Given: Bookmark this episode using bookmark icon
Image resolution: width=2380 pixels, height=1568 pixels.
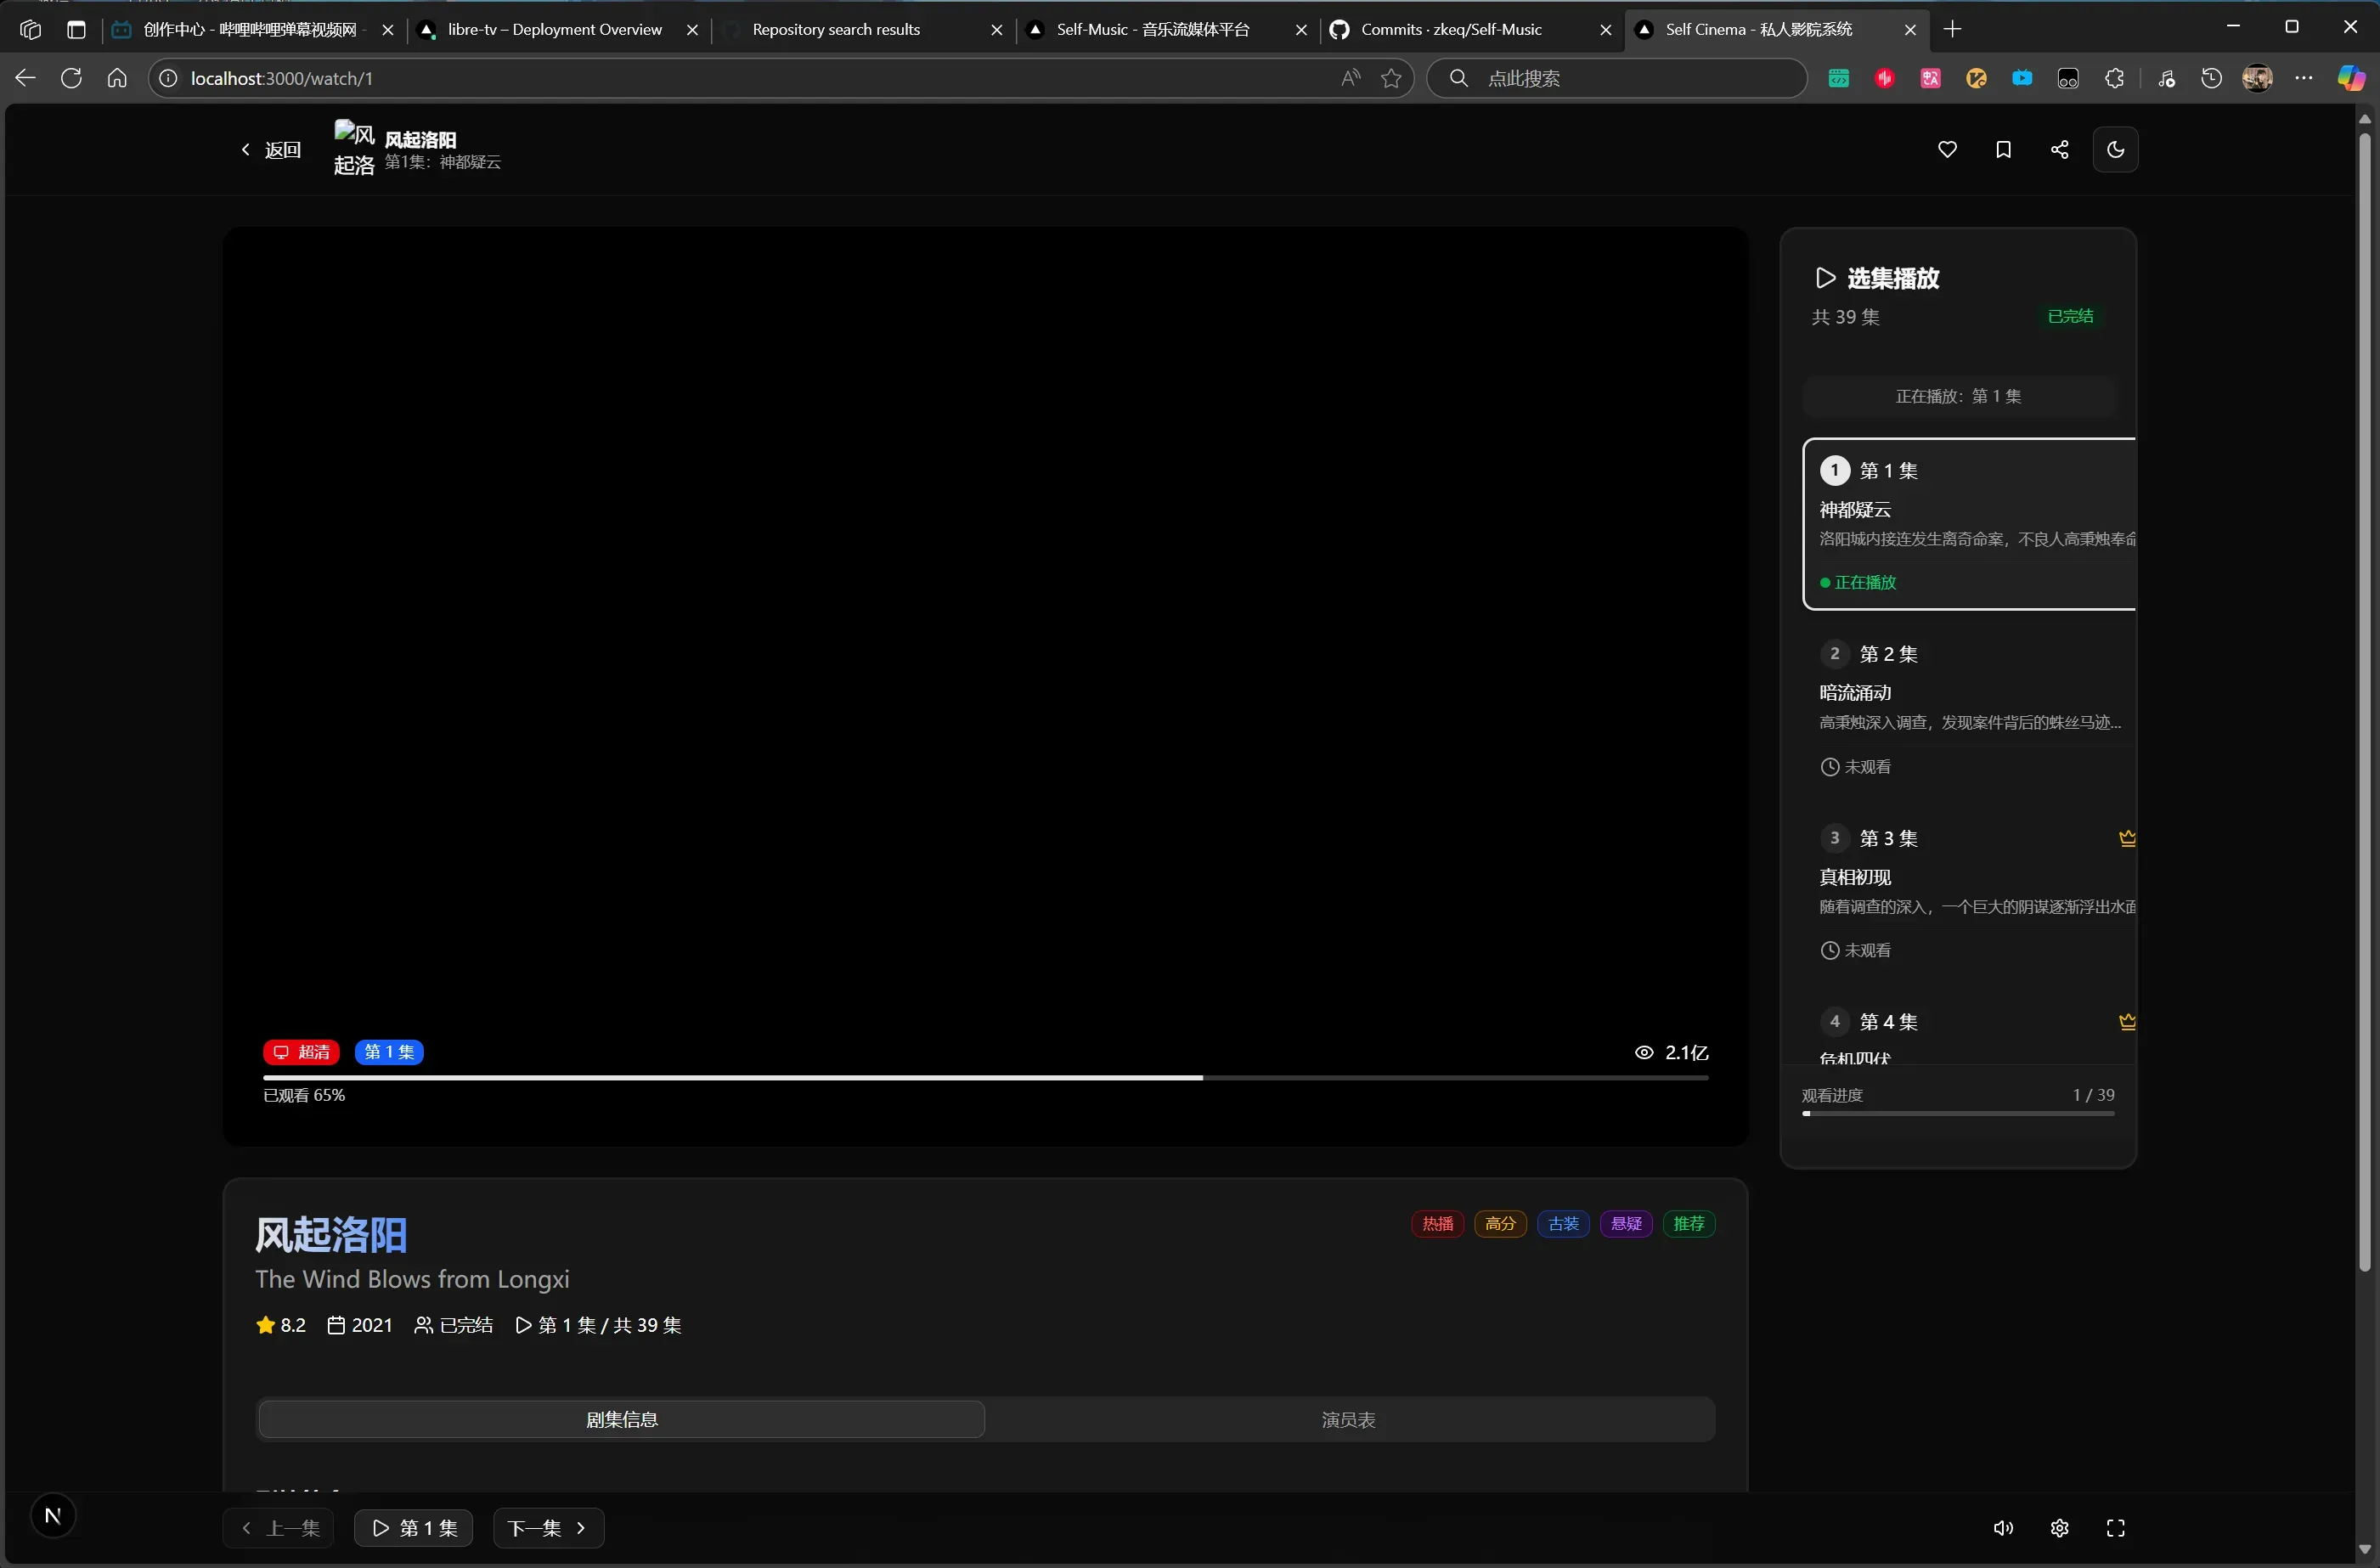Looking at the screenshot, I should tap(2003, 150).
